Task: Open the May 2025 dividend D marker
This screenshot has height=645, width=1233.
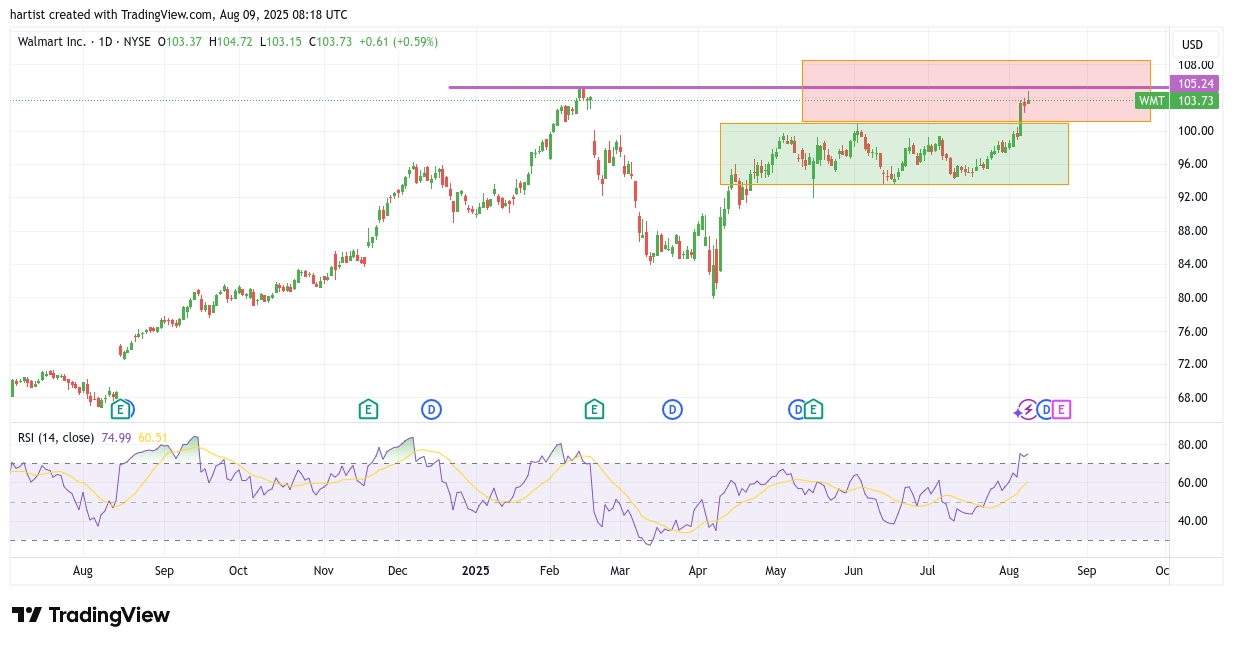Action: 797,409
